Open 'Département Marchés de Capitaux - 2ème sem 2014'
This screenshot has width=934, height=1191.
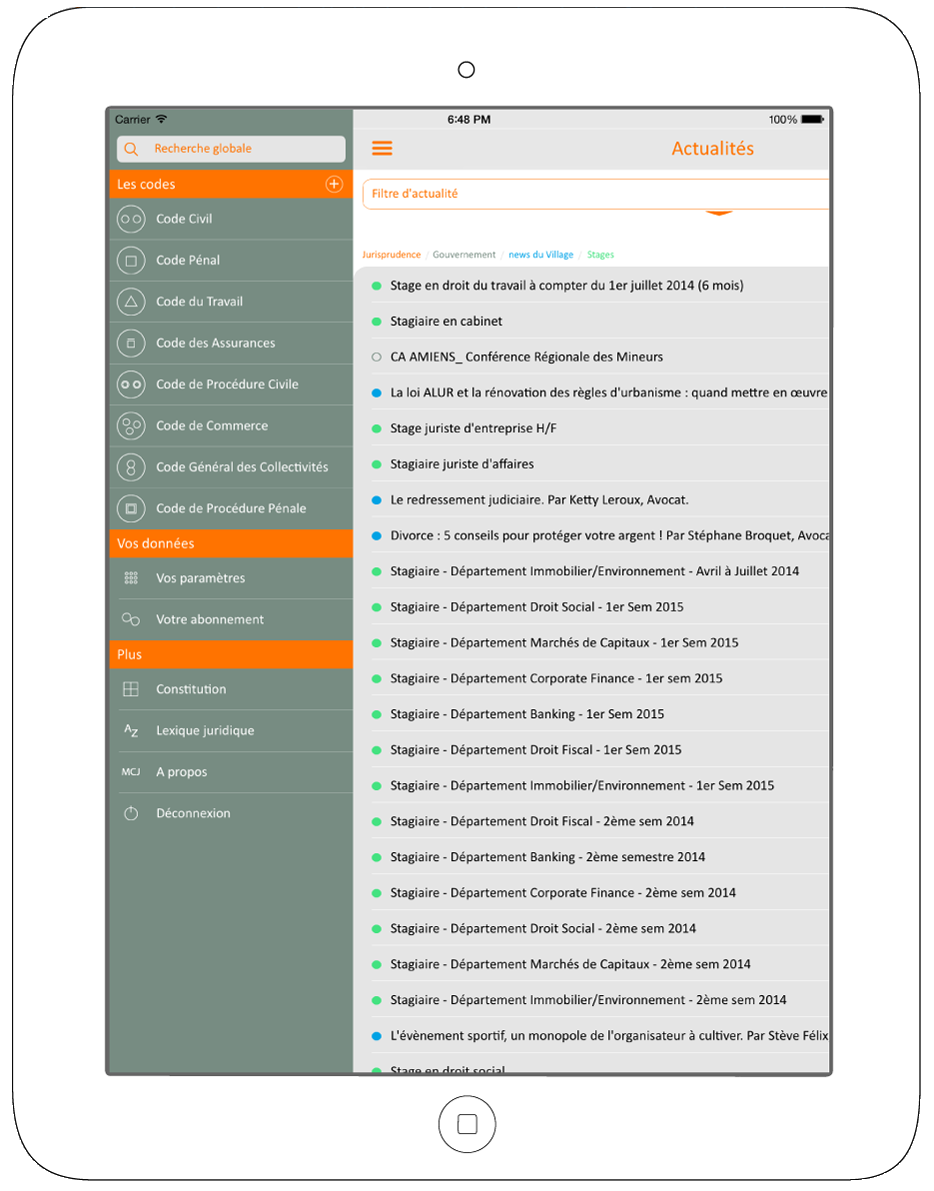coord(592,964)
